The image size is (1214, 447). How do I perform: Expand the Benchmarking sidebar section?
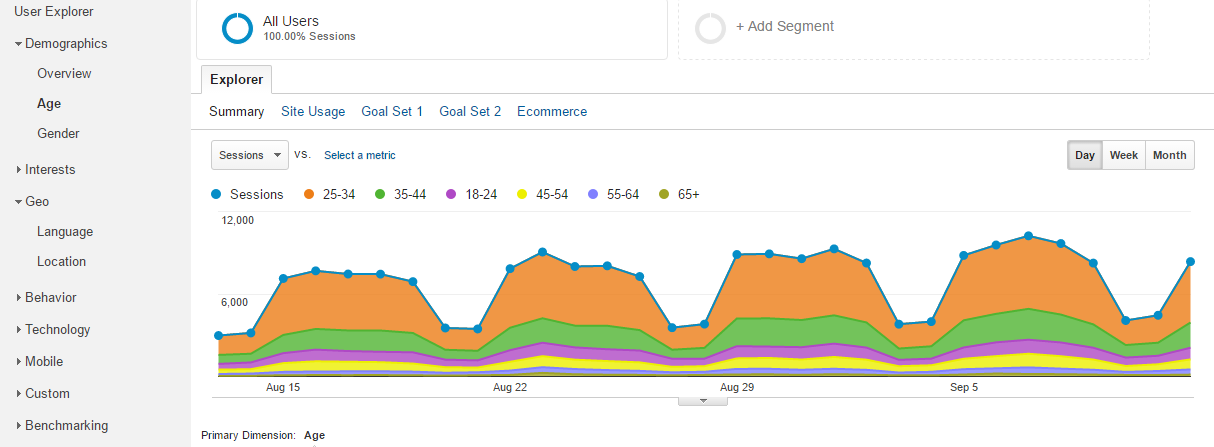click(66, 425)
